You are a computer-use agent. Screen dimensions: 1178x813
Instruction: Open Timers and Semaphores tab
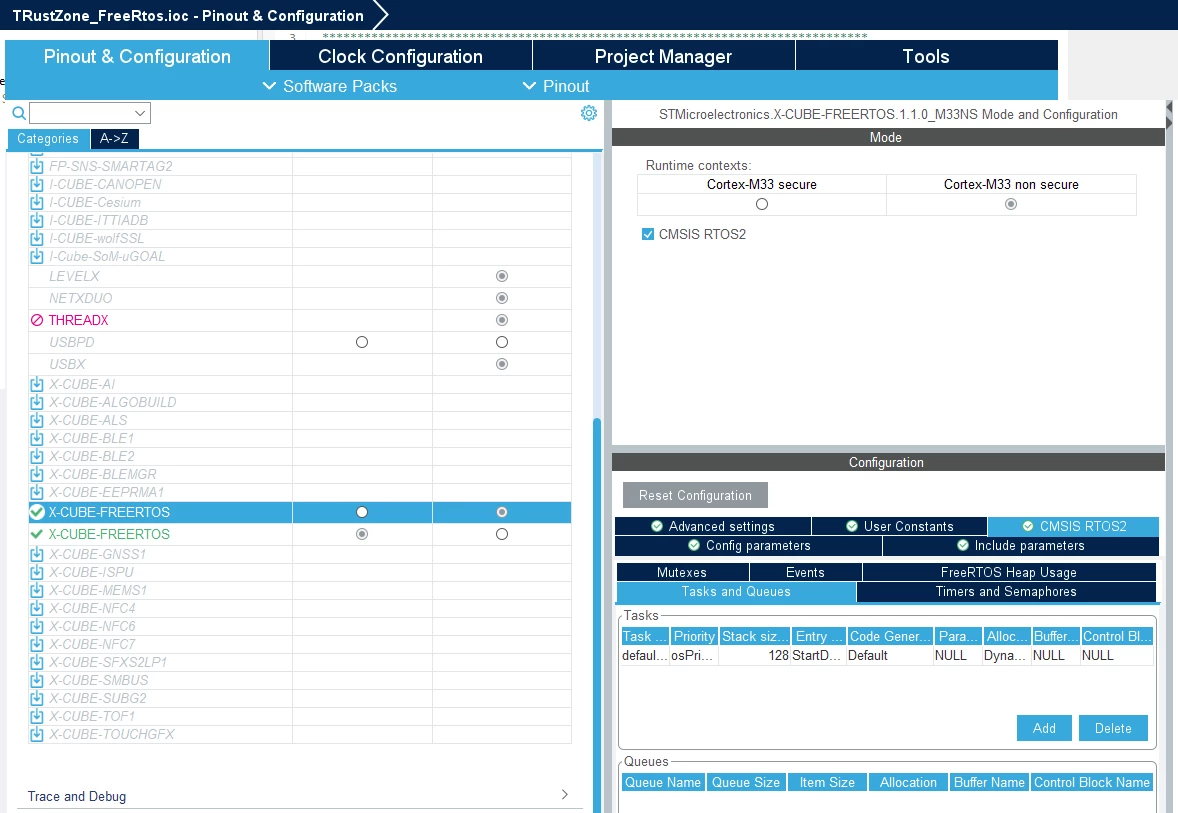tap(1006, 592)
